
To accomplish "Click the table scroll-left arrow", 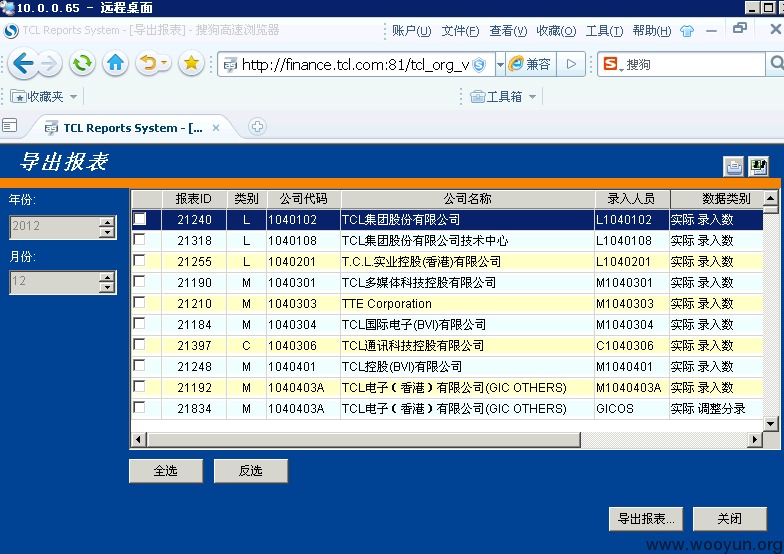I will click(138, 440).
